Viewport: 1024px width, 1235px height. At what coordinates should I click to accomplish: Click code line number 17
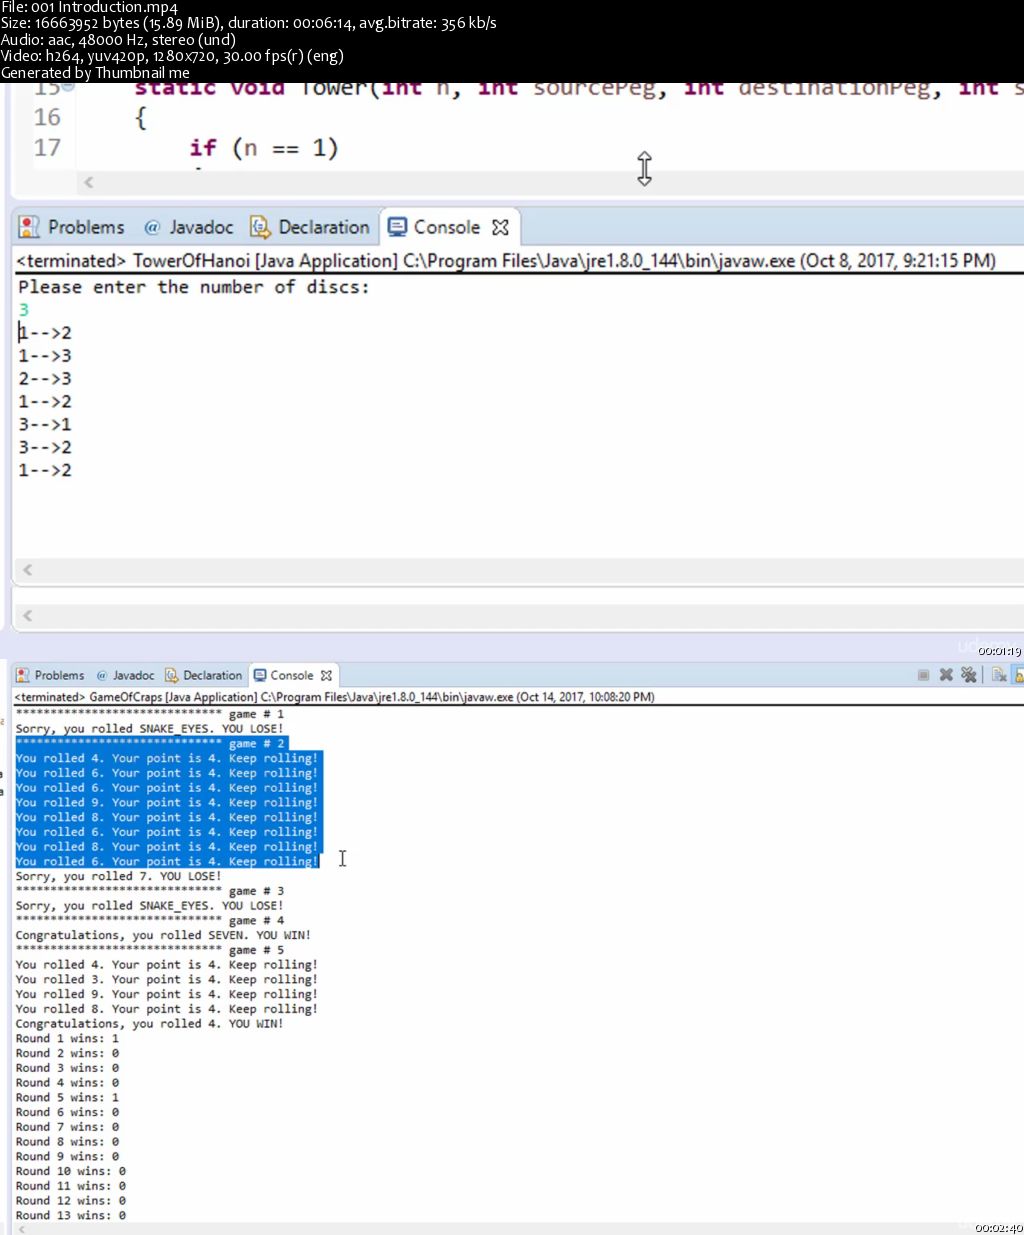(x=47, y=147)
